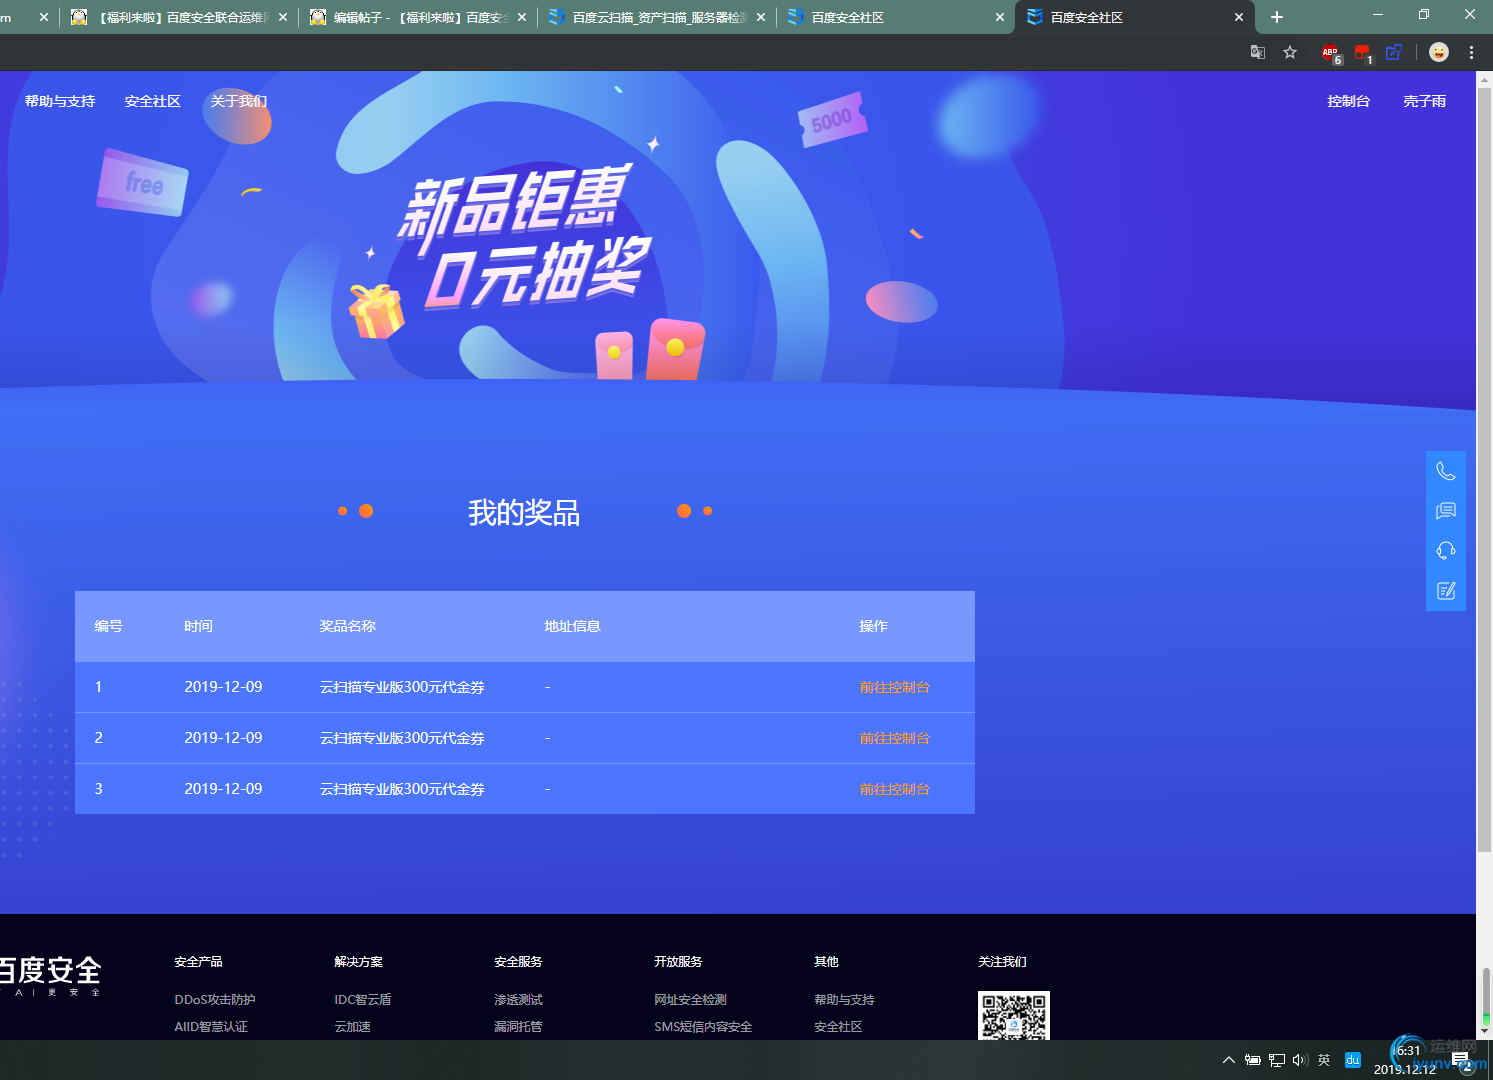Go to 控制台 in the top navigation
1493x1080 pixels.
pos(1349,101)
